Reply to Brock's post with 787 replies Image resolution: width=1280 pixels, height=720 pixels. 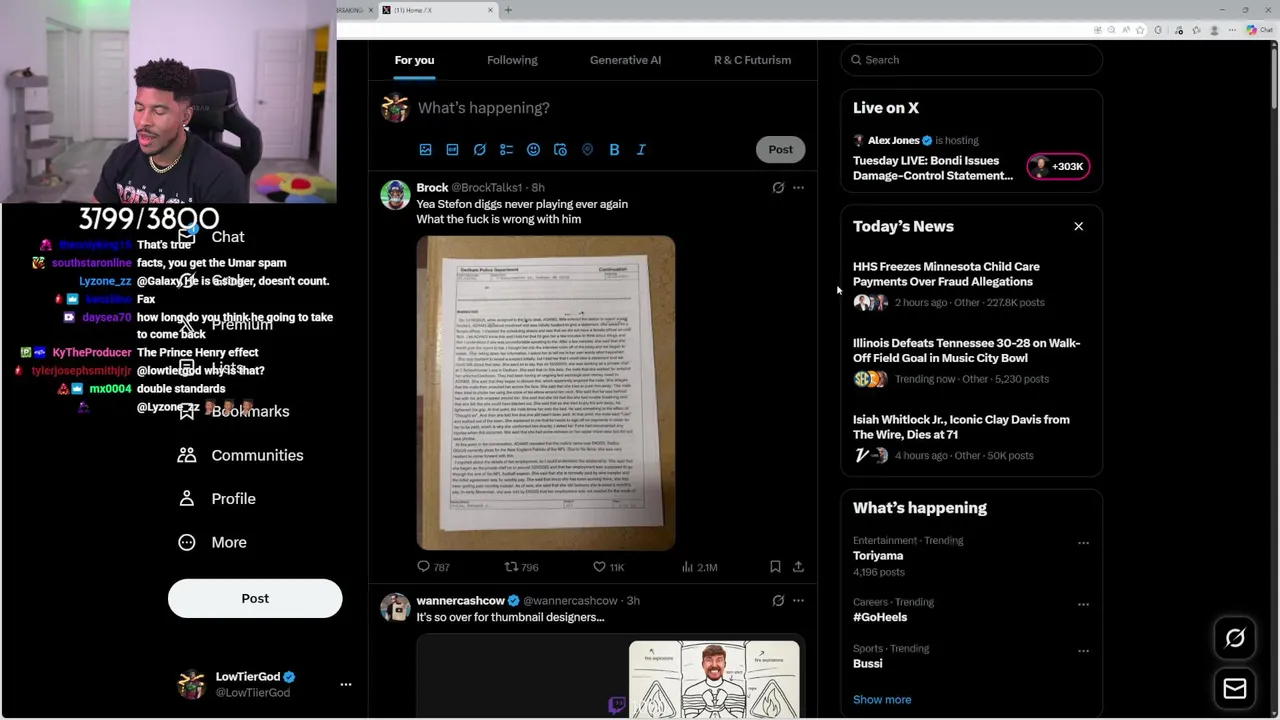433,567
